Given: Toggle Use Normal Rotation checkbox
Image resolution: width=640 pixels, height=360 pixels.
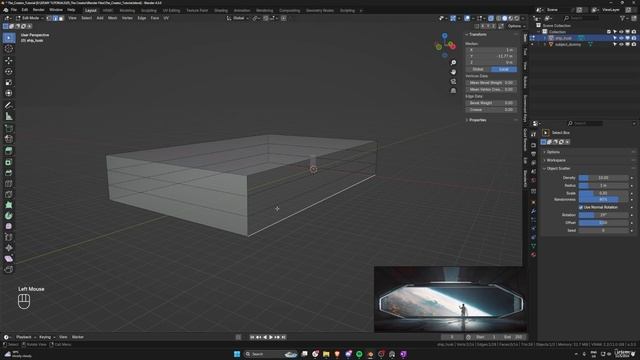Looking at the screenshot, I should point(581,207).
